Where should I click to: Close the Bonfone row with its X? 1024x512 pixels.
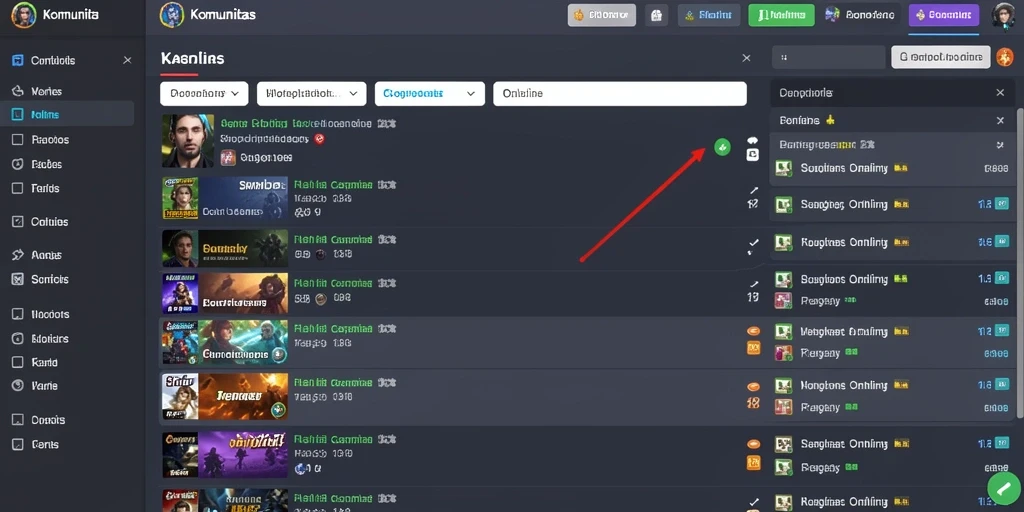pos(1000,120)
